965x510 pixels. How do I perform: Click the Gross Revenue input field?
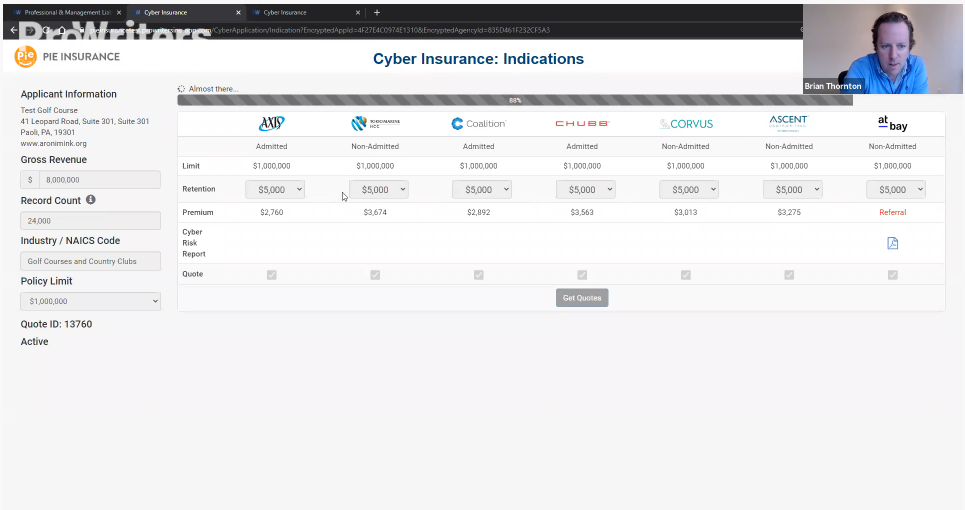(96, 180)
